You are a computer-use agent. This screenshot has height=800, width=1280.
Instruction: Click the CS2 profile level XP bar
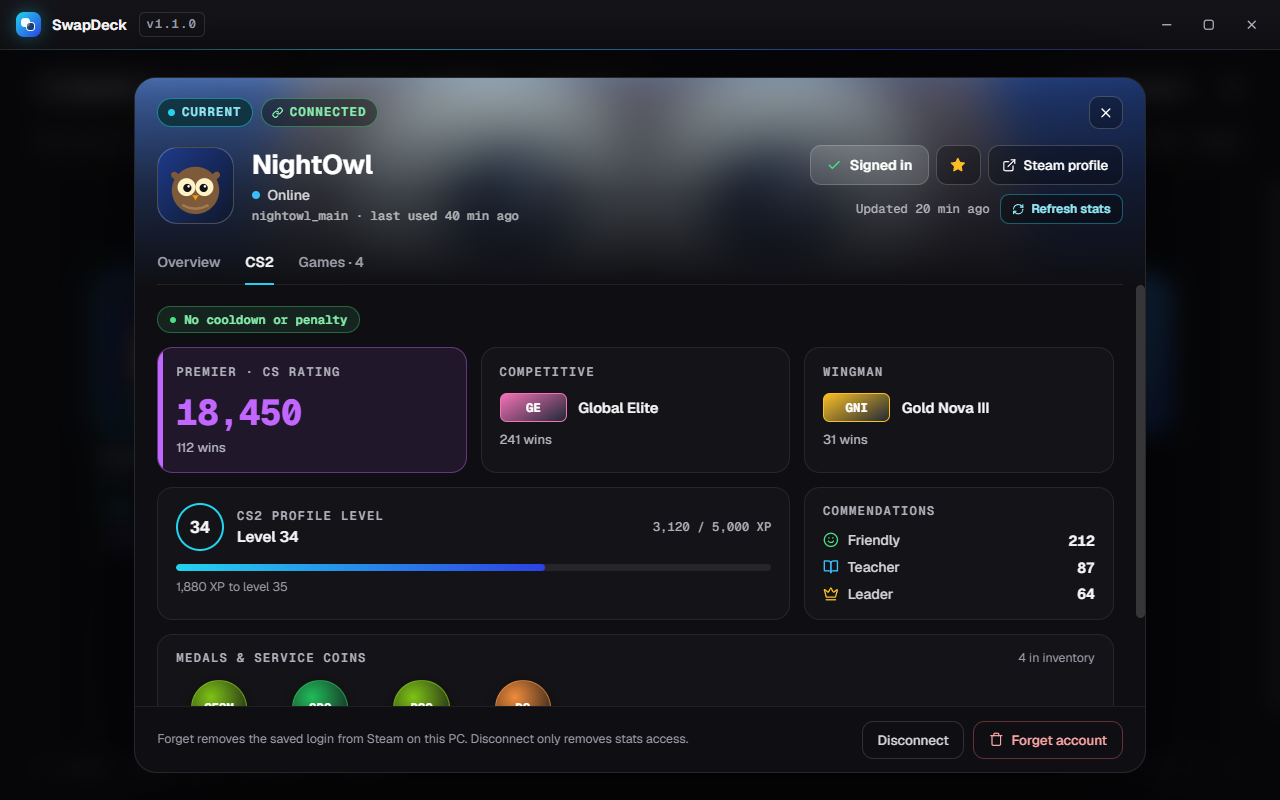coord(473,567)
